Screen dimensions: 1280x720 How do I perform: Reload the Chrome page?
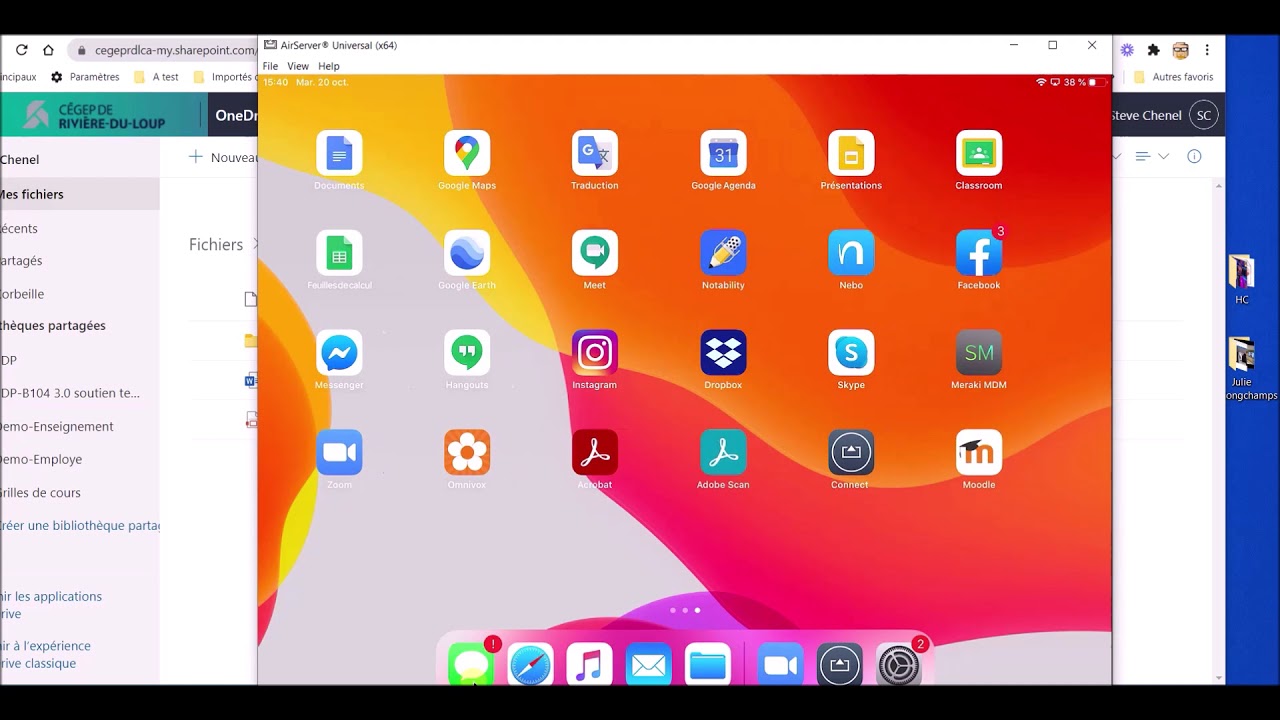click(x=21, y=50)
